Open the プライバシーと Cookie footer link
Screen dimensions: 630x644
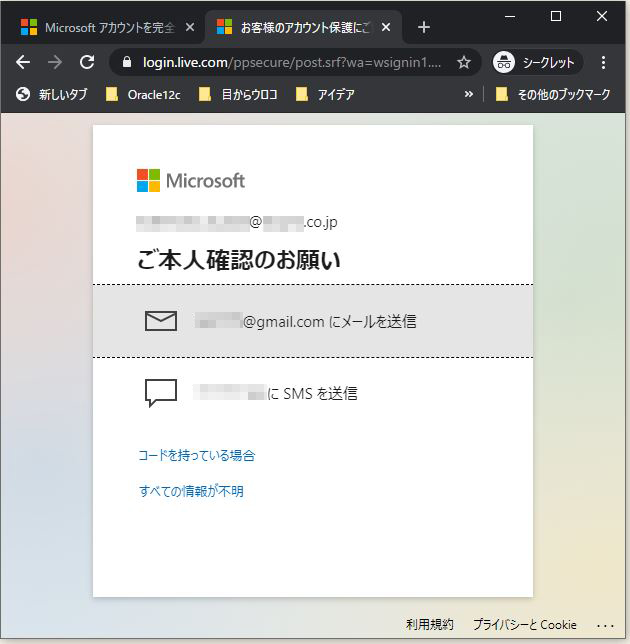(x=525, y=624)
